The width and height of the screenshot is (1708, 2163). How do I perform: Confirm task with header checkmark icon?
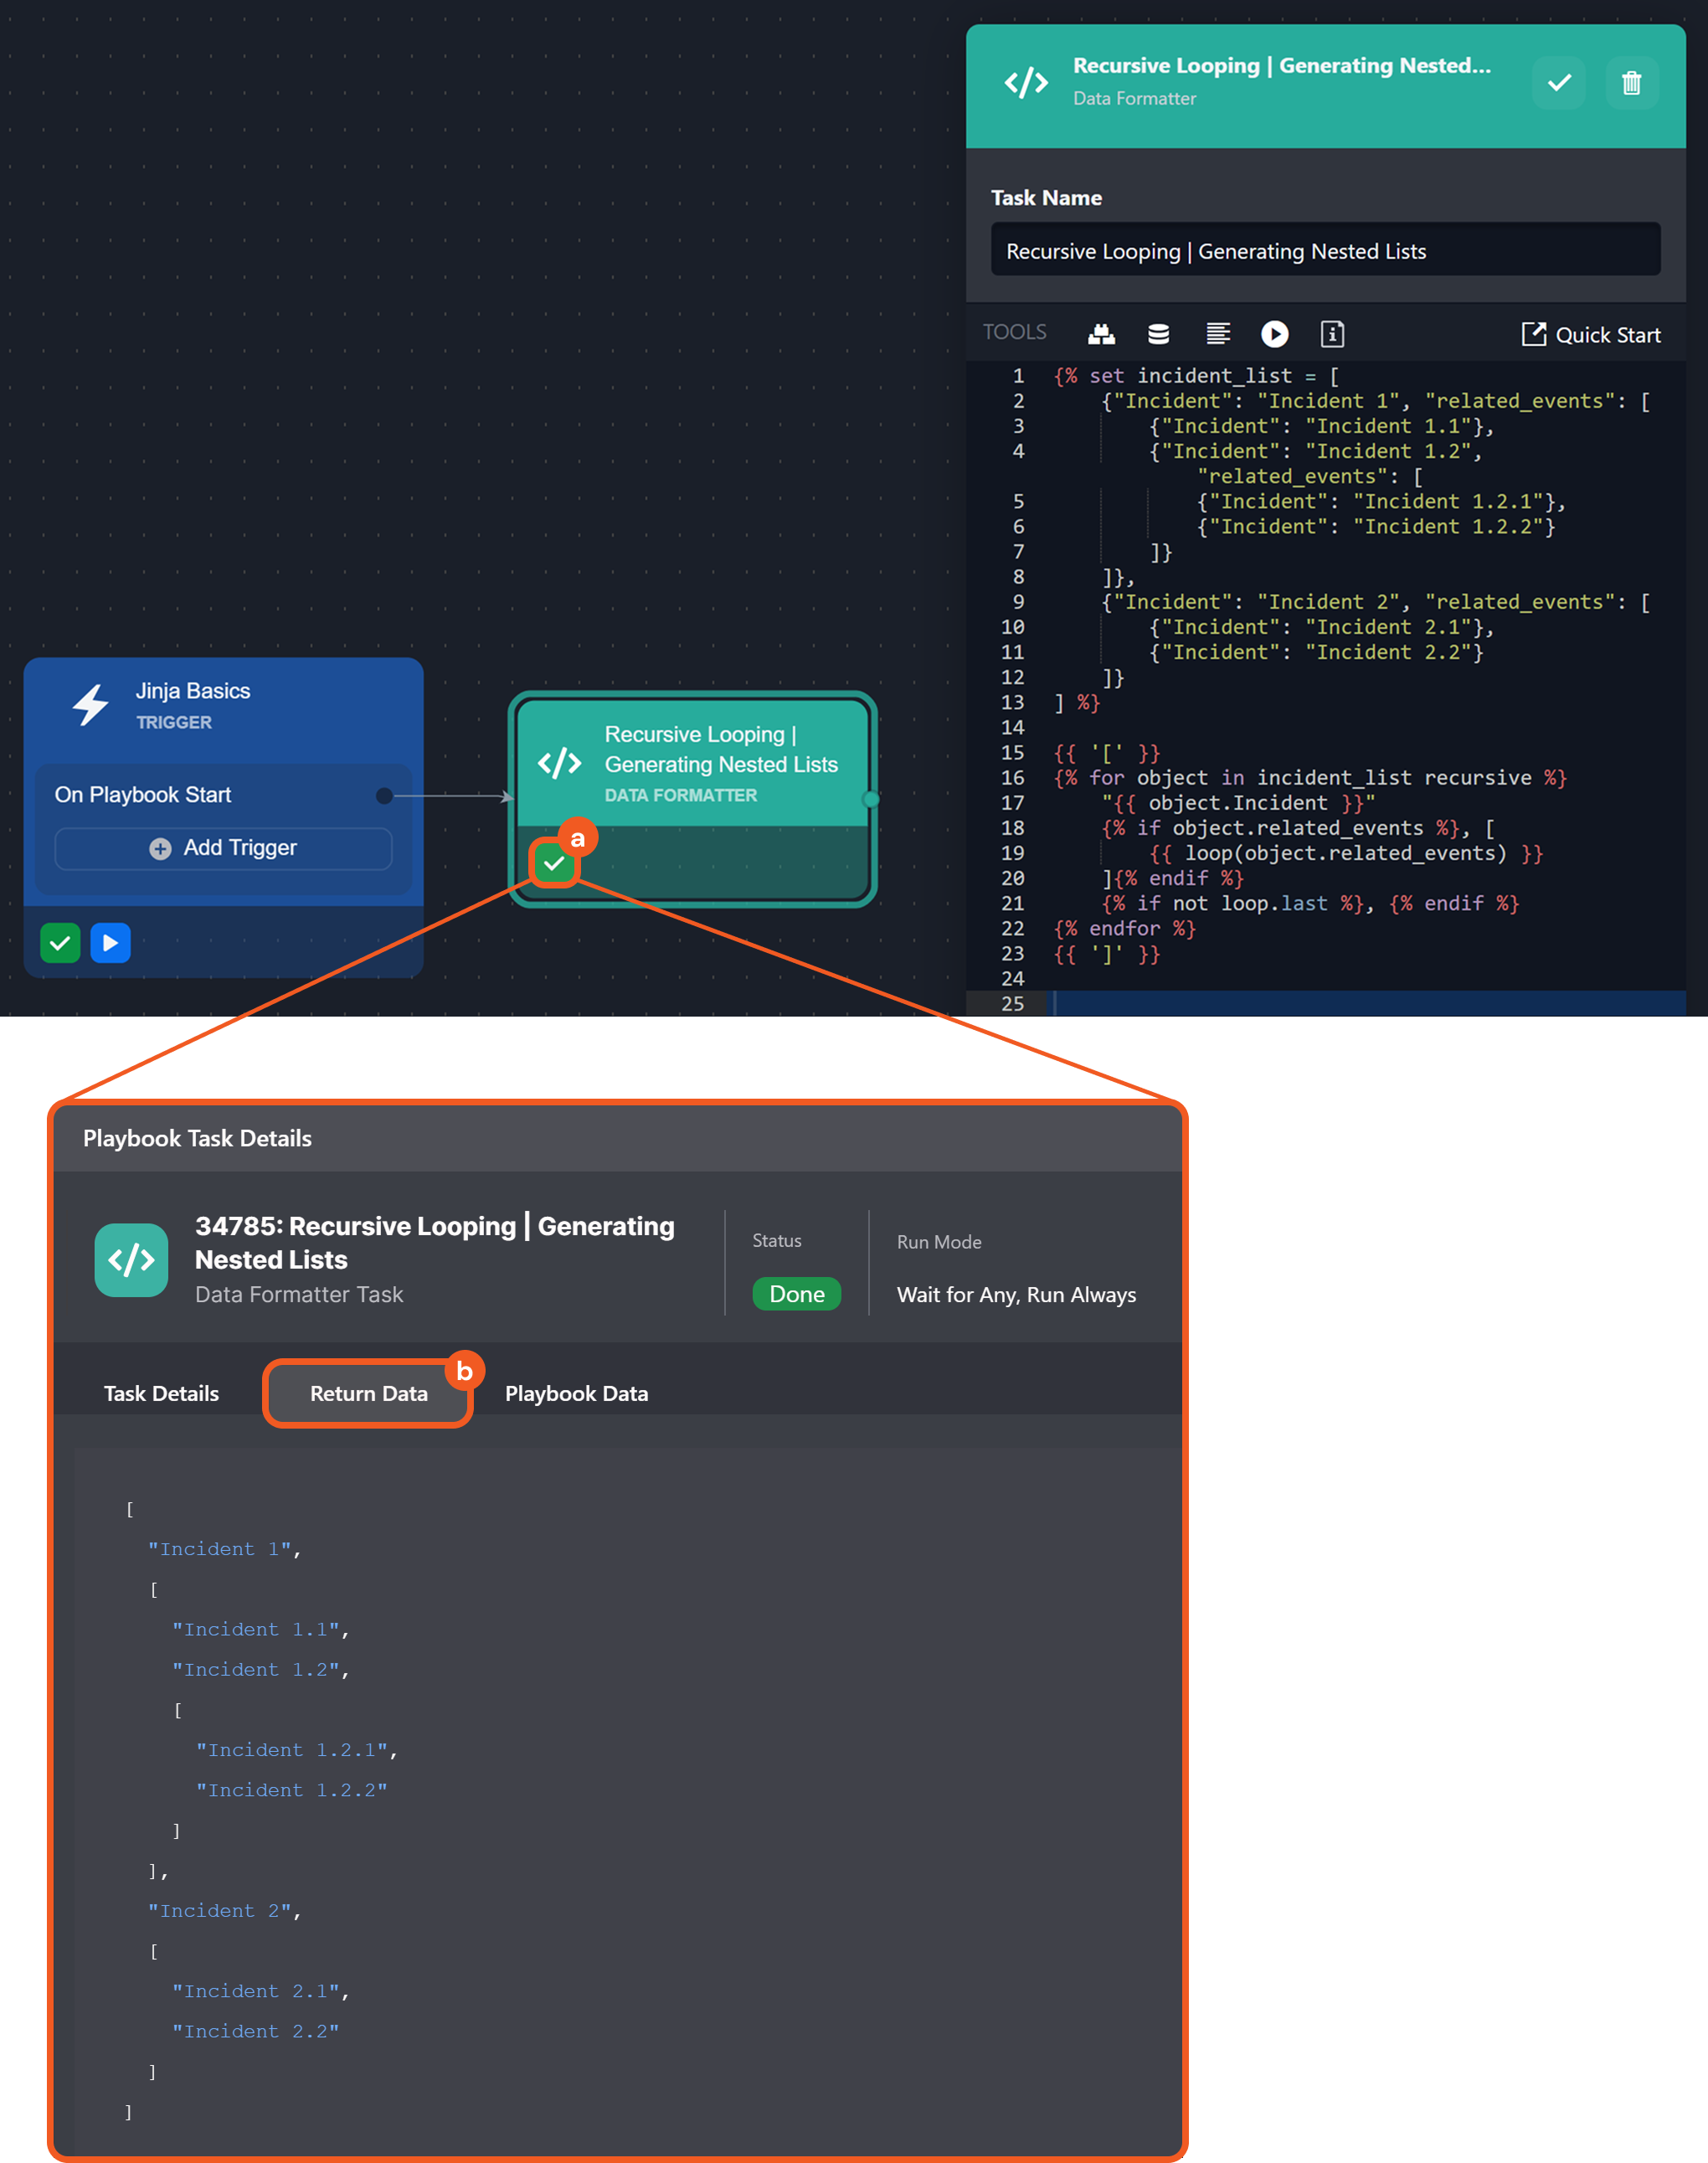point(1558,83)
